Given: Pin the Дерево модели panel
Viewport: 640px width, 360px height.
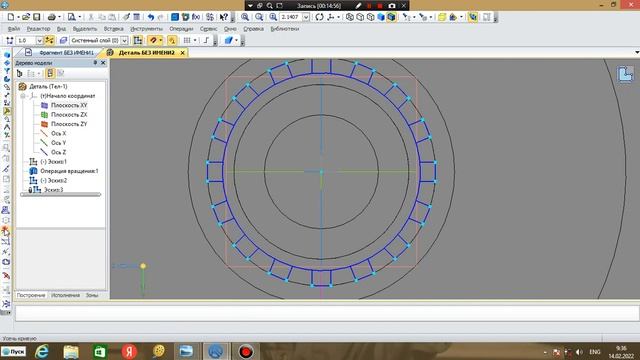Looking at the screenshot, I should click(x=95, y=63).
